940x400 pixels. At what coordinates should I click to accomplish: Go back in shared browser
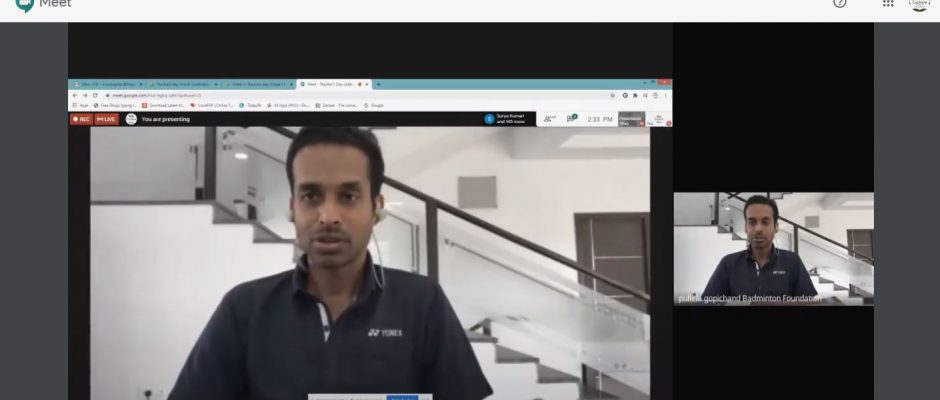click(75, 95)
